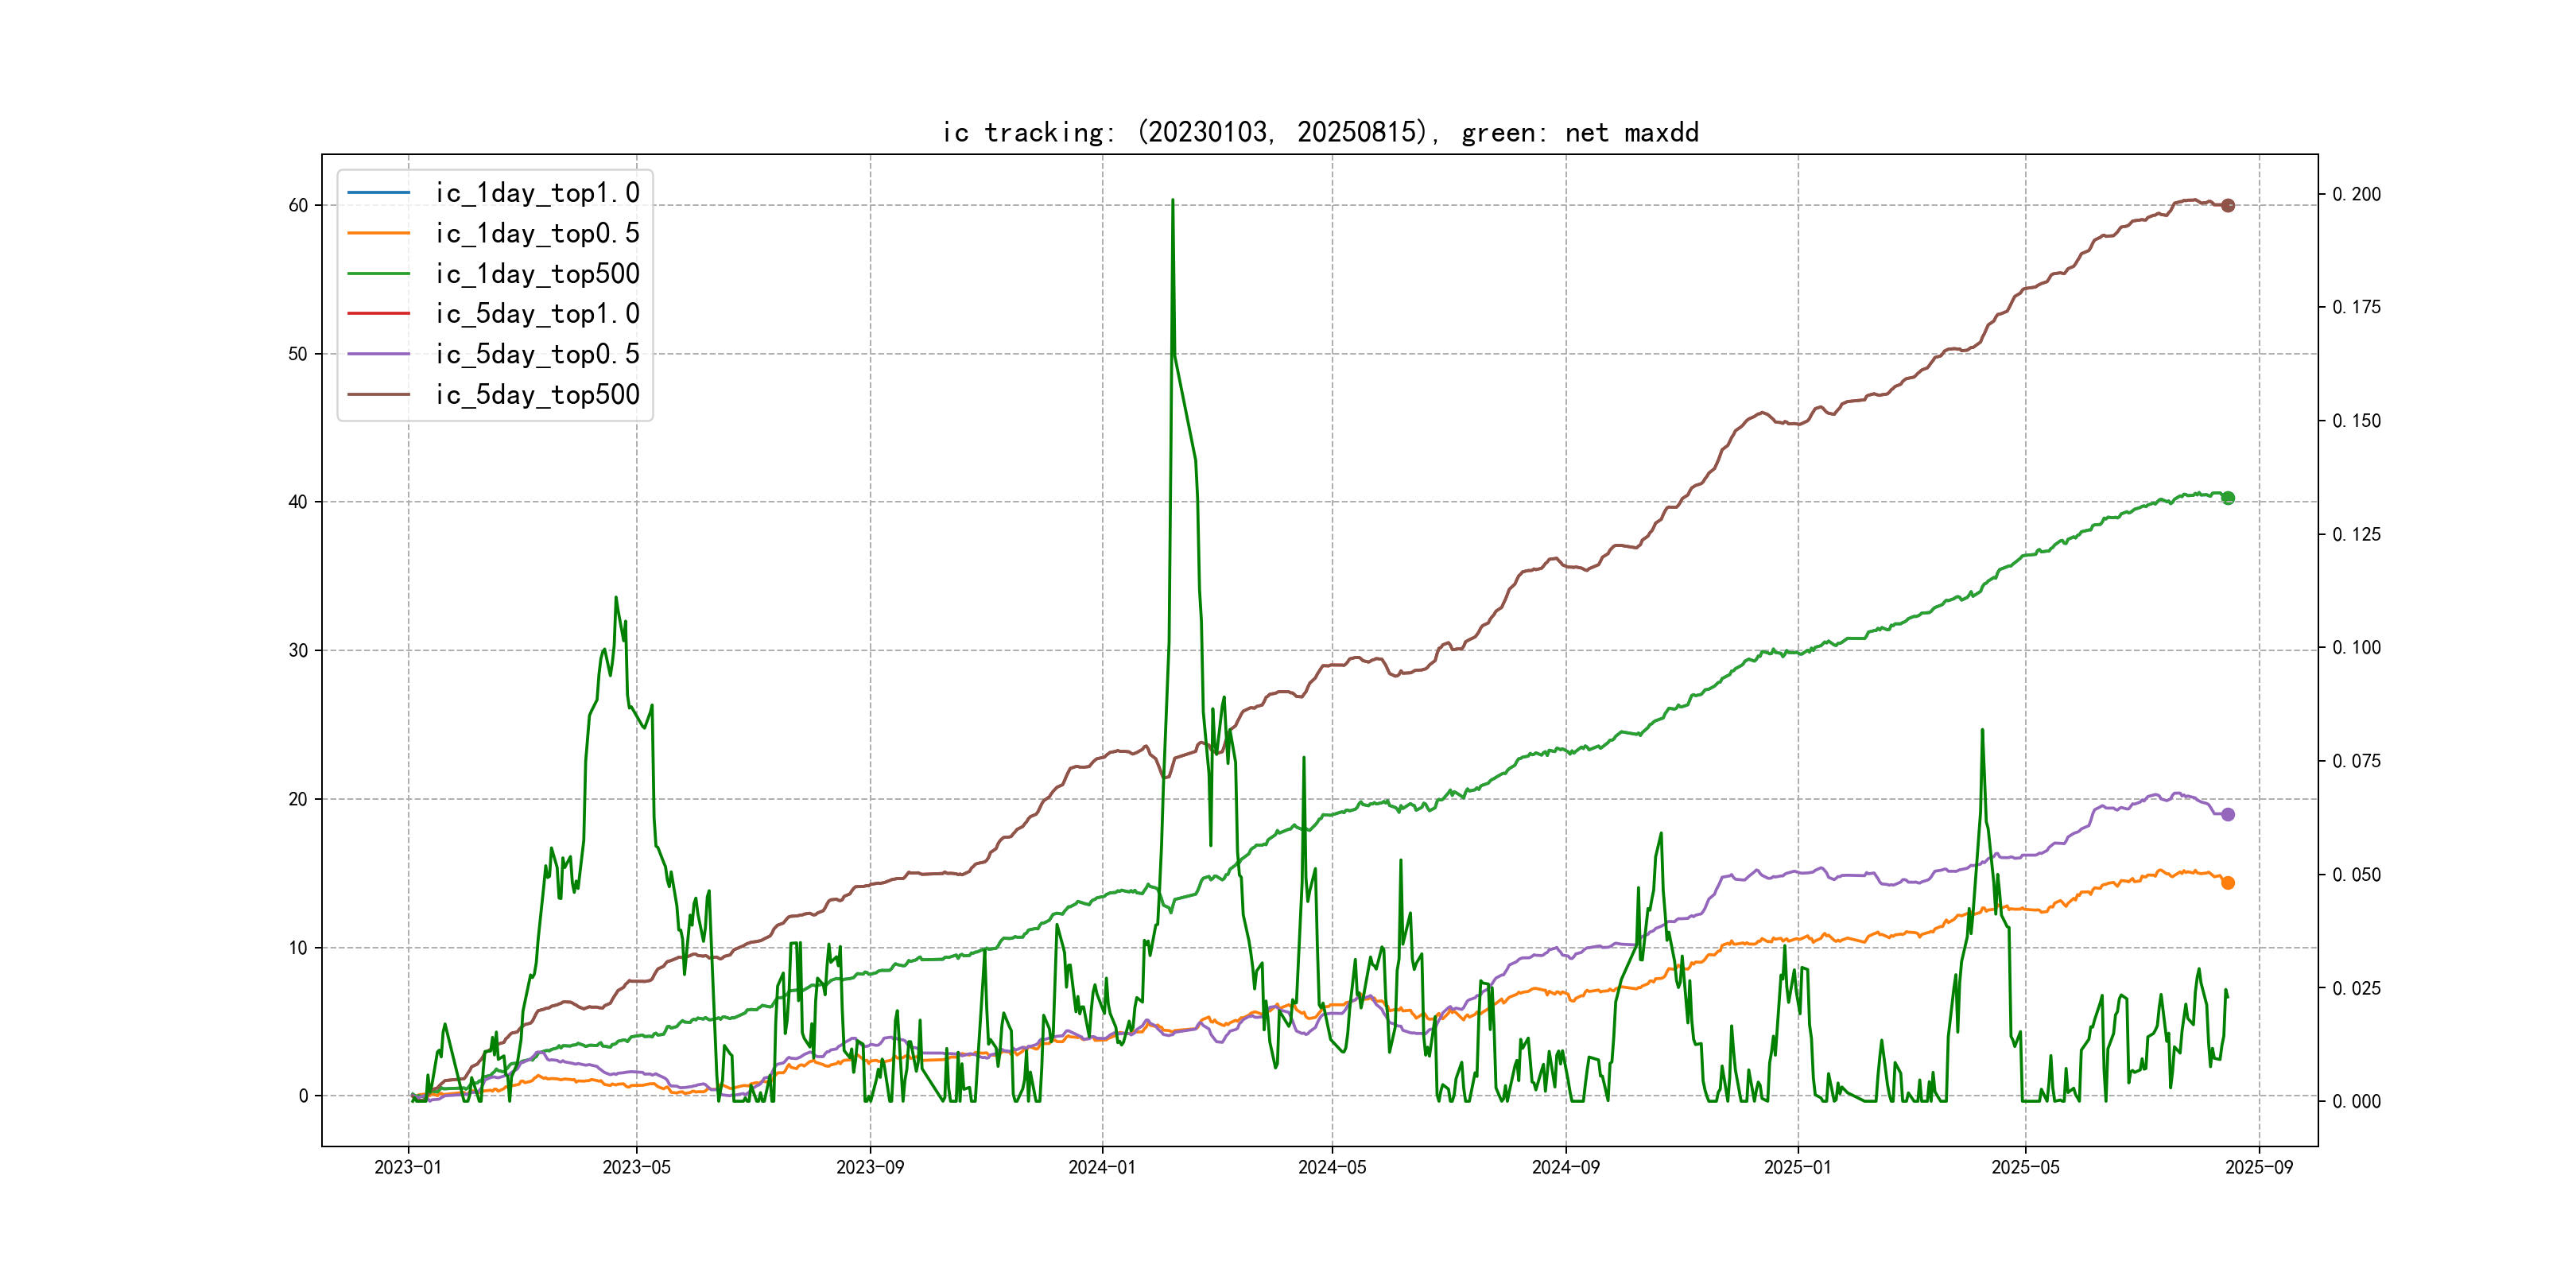The width and height of the screenshot is (2576, 1288).
Task: Click the tallest green maxdd spike peak
Action: [x=1172, y=201]
